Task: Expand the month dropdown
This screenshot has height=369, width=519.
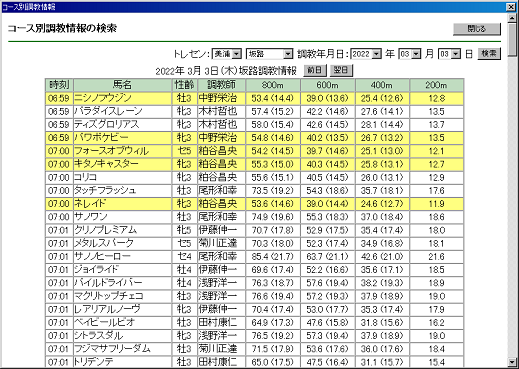Action: point(410,54)
